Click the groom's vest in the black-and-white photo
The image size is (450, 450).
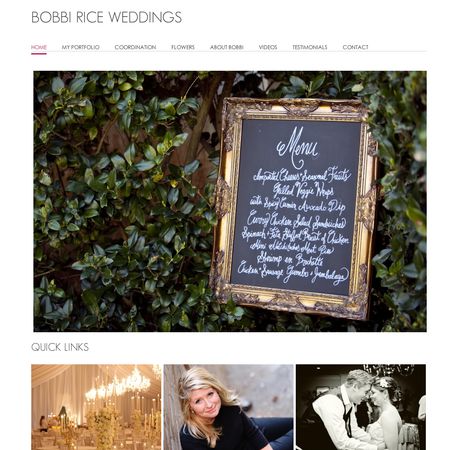pos(345,417)
